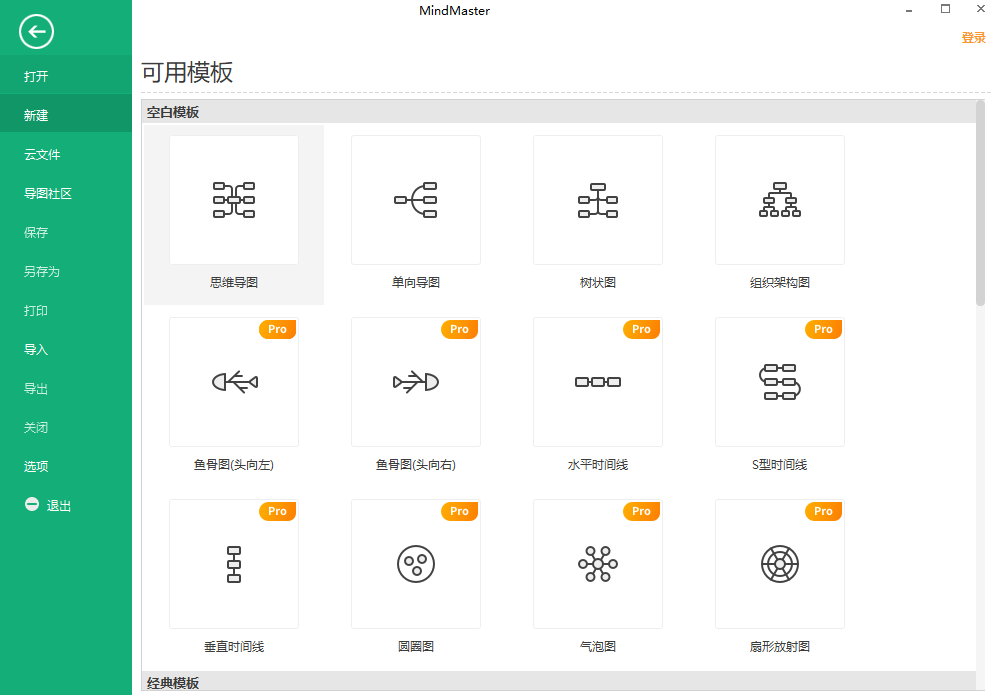998x695 pixels.
Task: Click Pro badge on 鱼骨图(头向左)
Action: pos(278,329)
